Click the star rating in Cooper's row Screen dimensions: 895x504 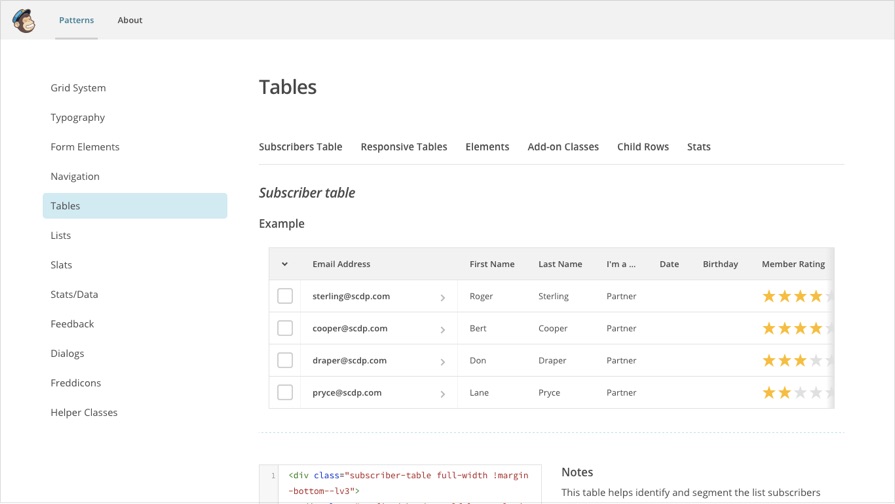point(797,328)
